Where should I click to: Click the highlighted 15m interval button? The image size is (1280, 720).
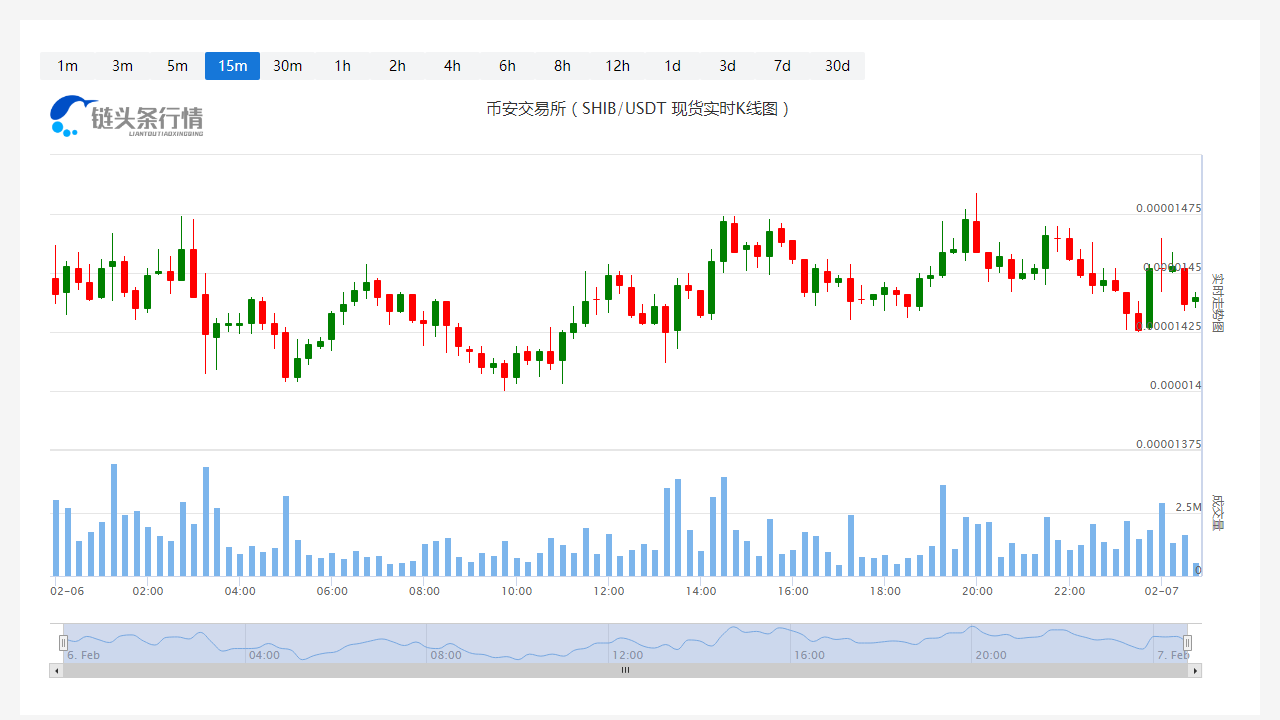232,66
